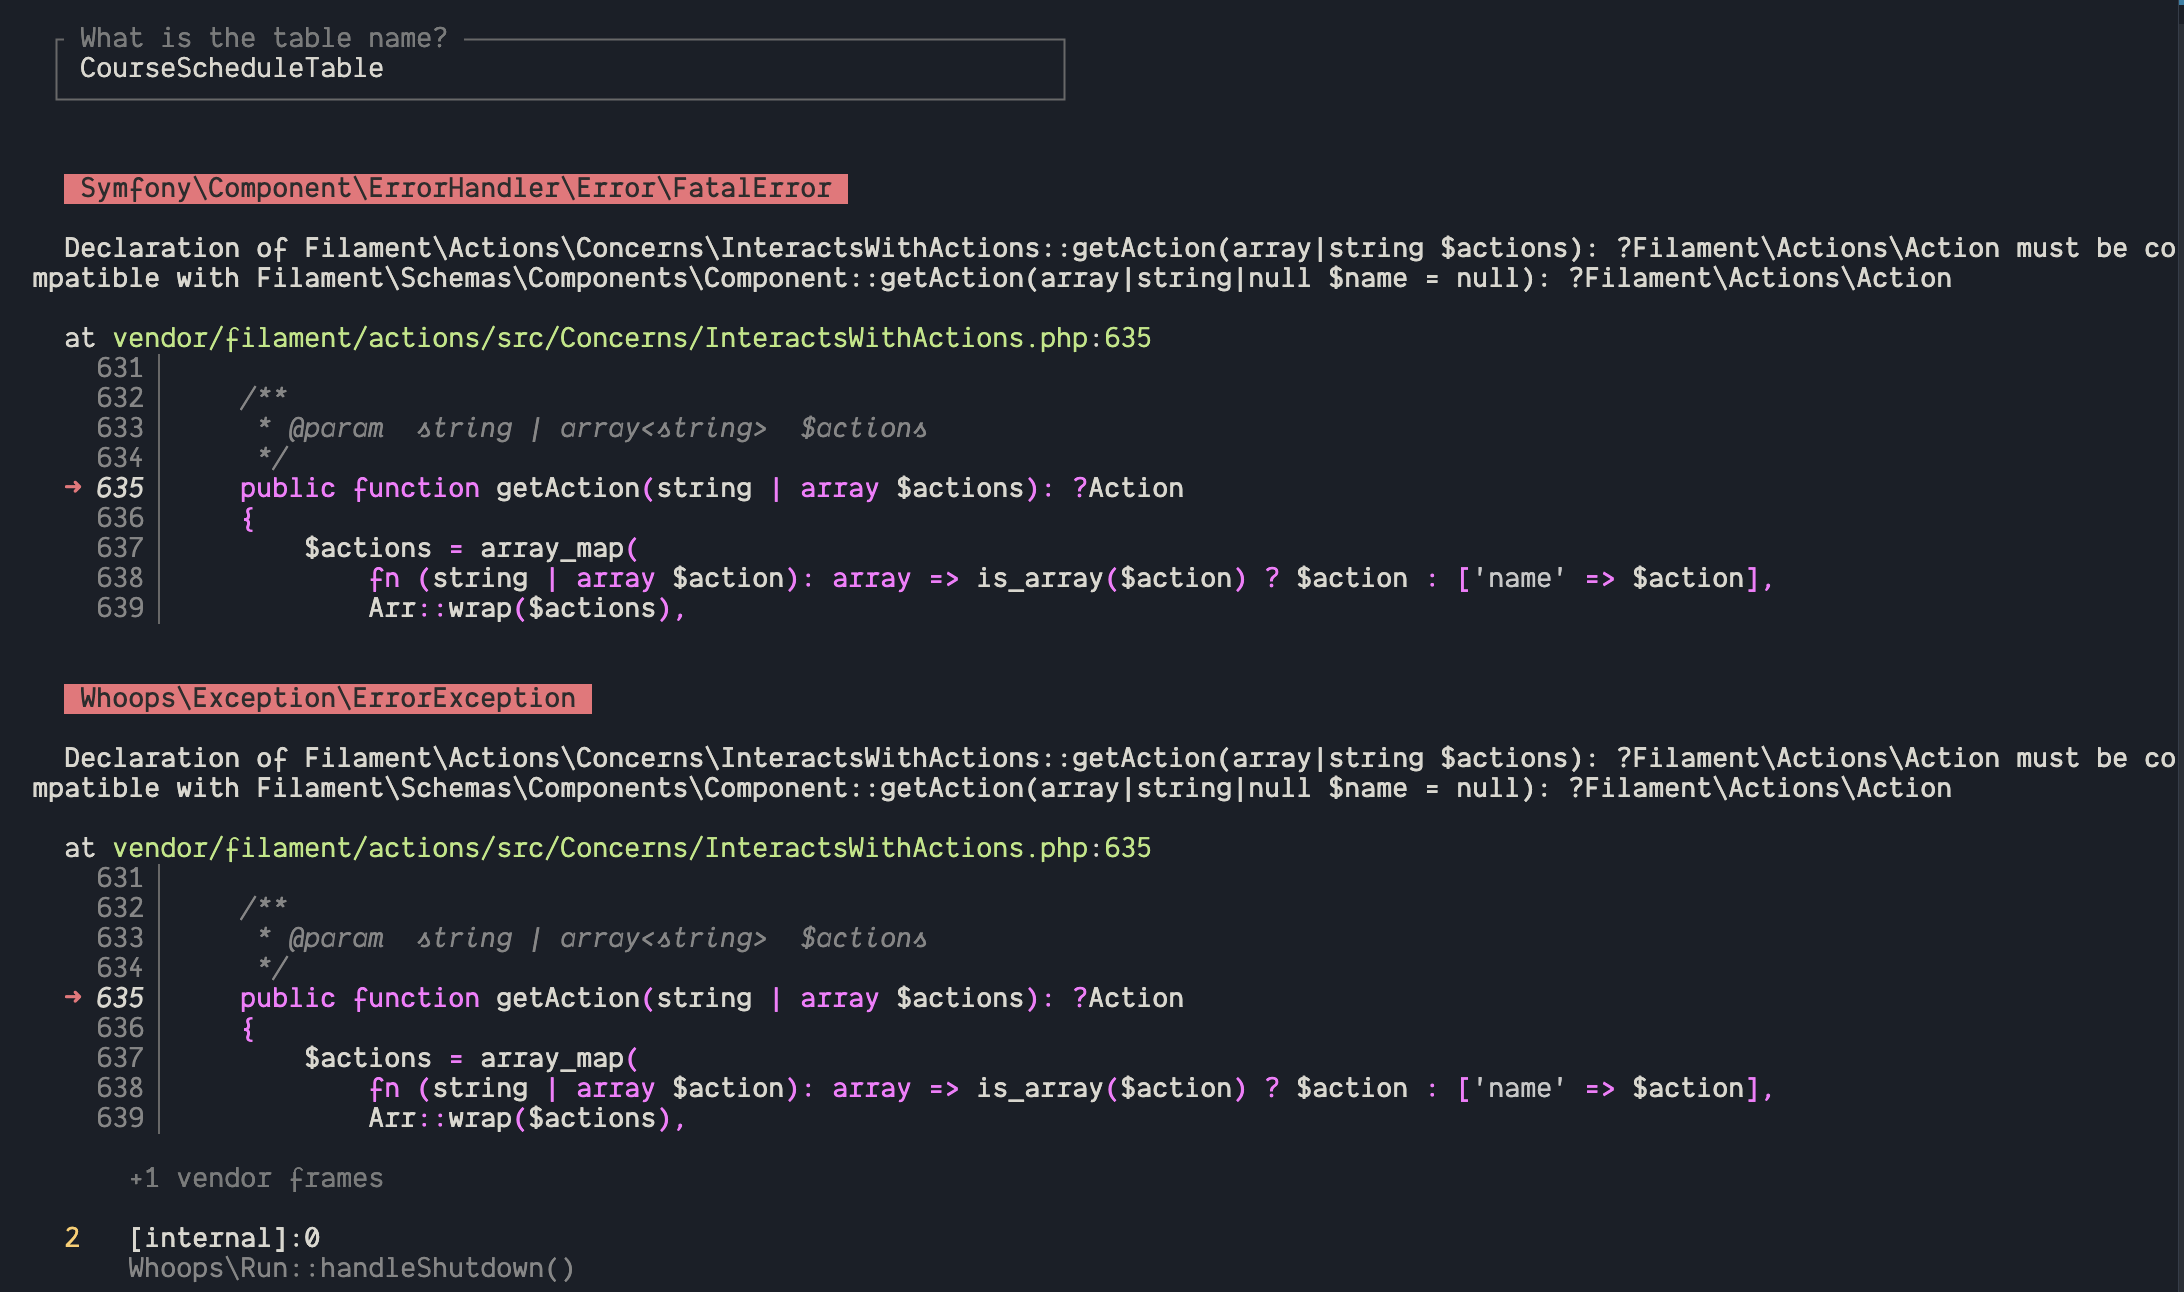
Task: Click the table name input field
Action: pos(560,69)
